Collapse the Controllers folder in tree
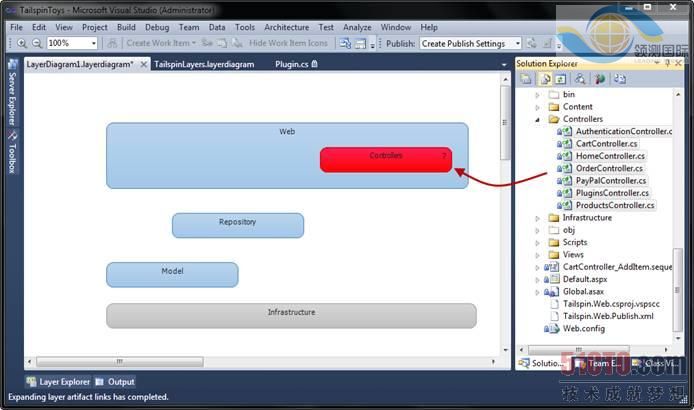 pyautogui.click(x=538, y=119)
